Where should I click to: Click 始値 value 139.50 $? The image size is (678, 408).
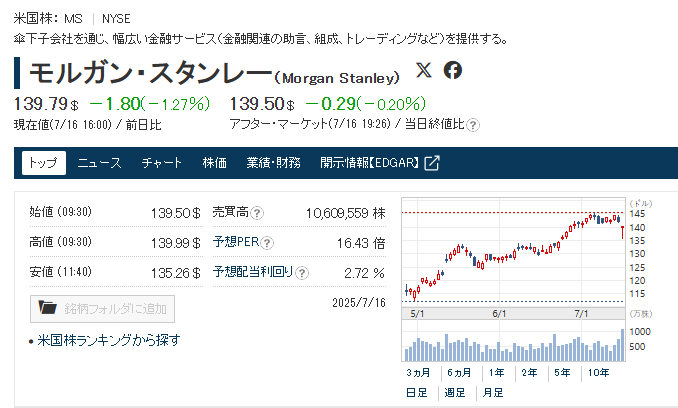[176, 214]
